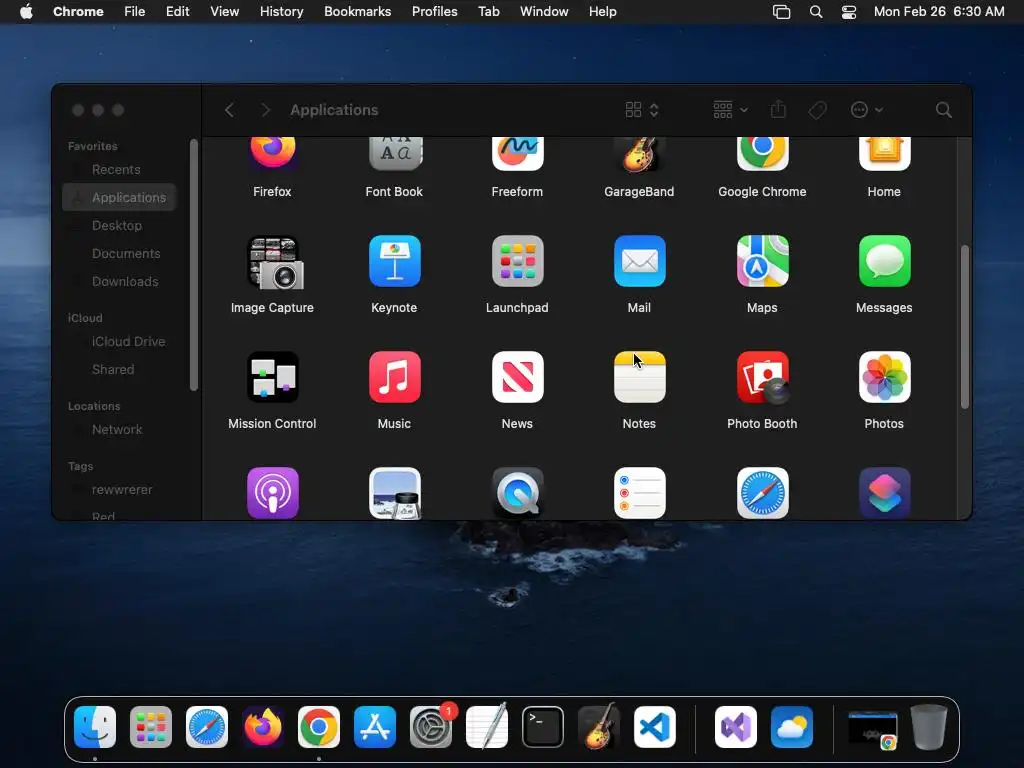Open the group-by options dropdown
Screen dimensions: 1024x768
[x=730, y=110]
